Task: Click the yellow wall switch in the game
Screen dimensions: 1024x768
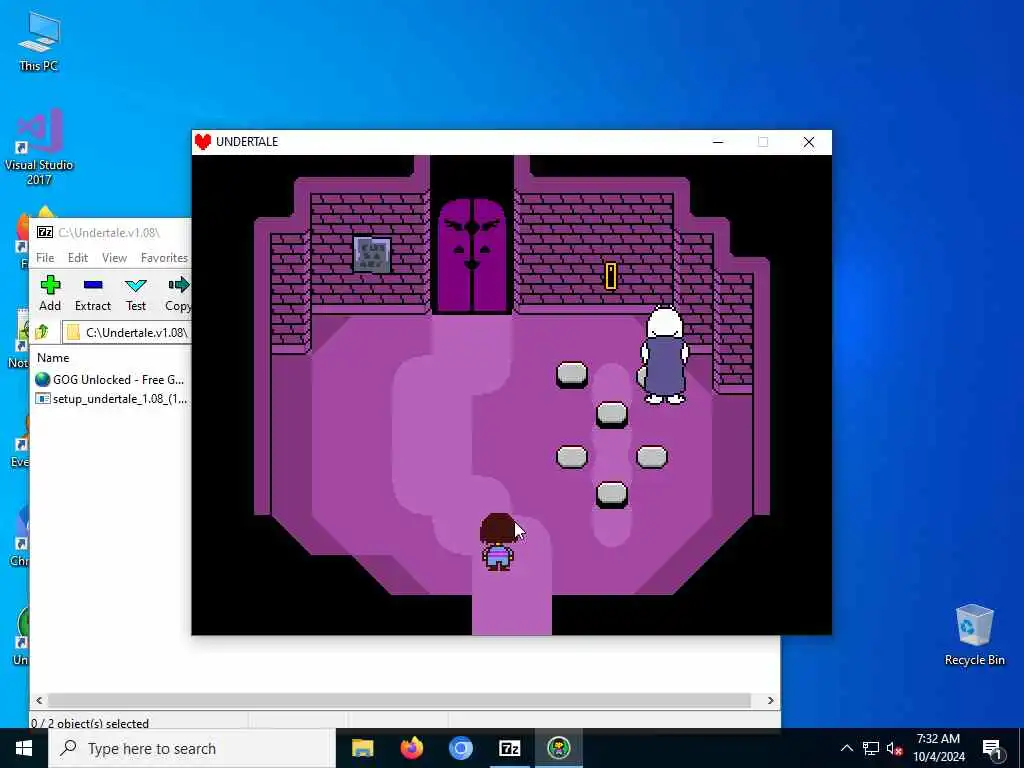Action: [611, 276]
